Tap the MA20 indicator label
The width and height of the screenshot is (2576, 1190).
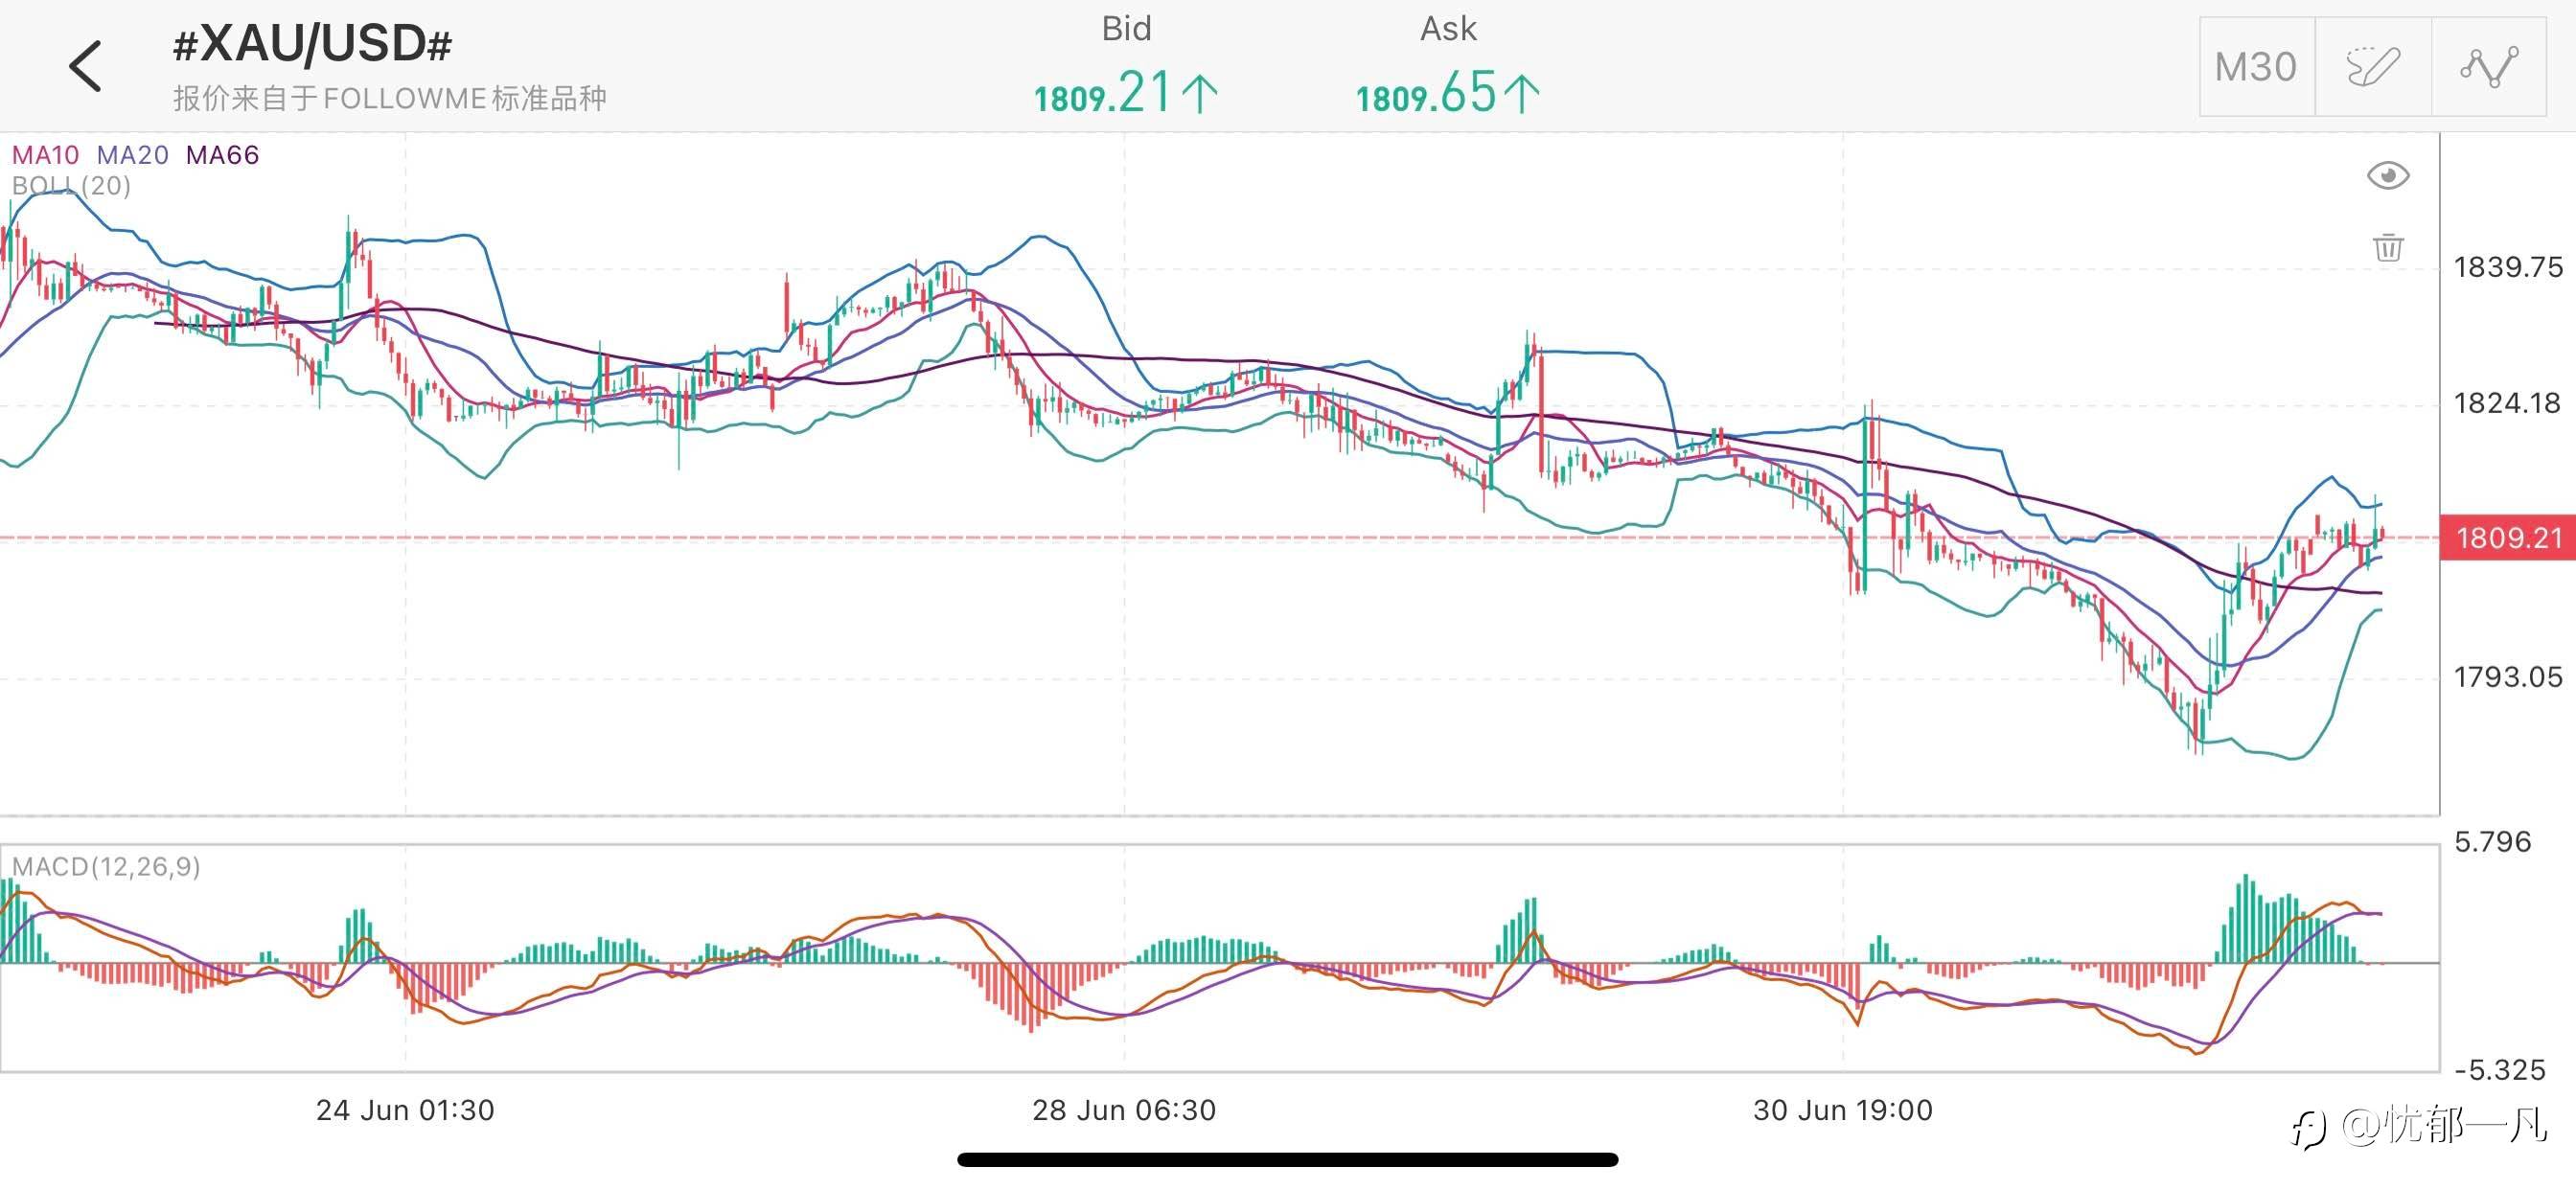click(x=133, y=155)
